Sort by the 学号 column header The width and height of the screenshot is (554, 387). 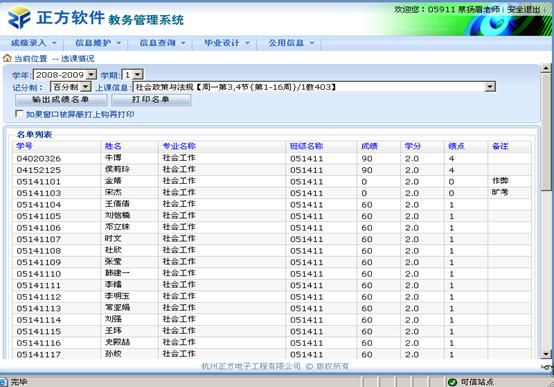coord(24,146)
